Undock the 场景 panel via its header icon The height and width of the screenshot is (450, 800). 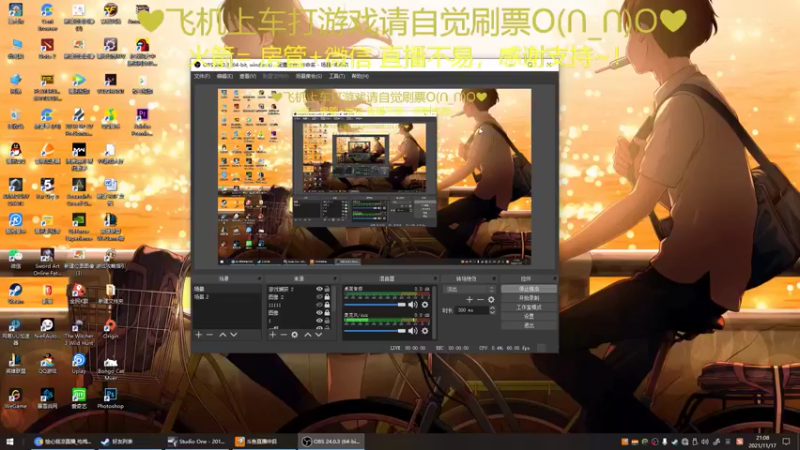pyautogui.click(x=259, y=279)
